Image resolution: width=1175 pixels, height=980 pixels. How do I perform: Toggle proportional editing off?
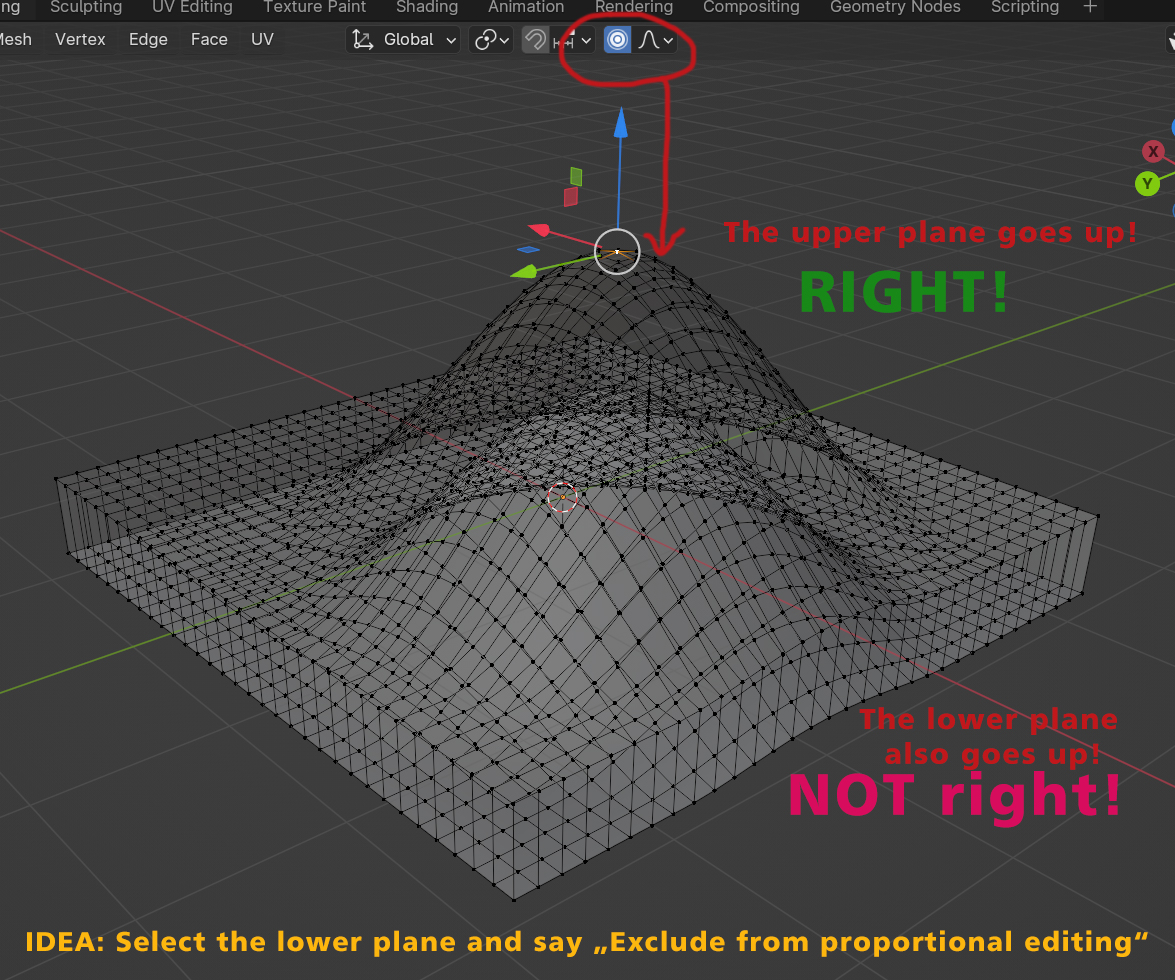pos(617,40)
